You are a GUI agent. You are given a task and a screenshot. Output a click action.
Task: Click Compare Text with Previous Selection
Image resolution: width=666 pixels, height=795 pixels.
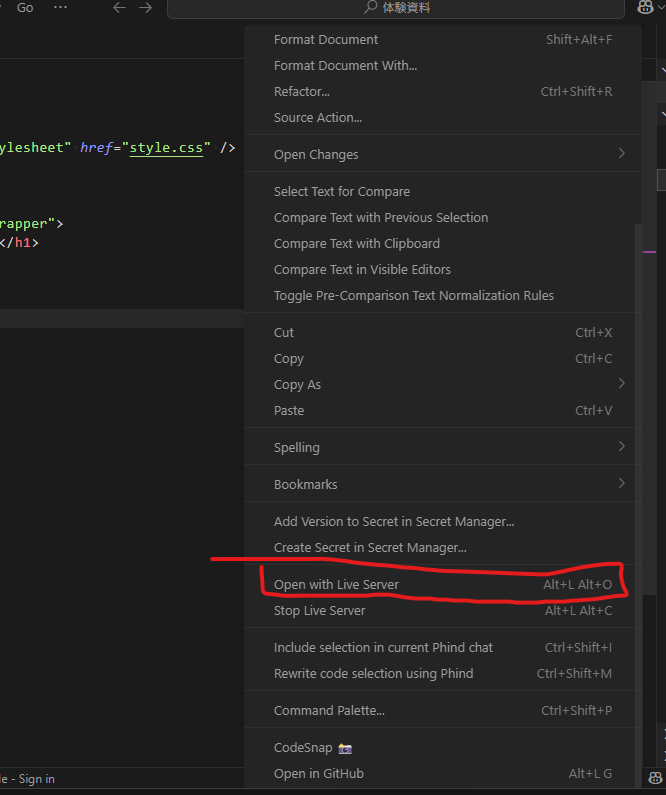pos(443,218)
